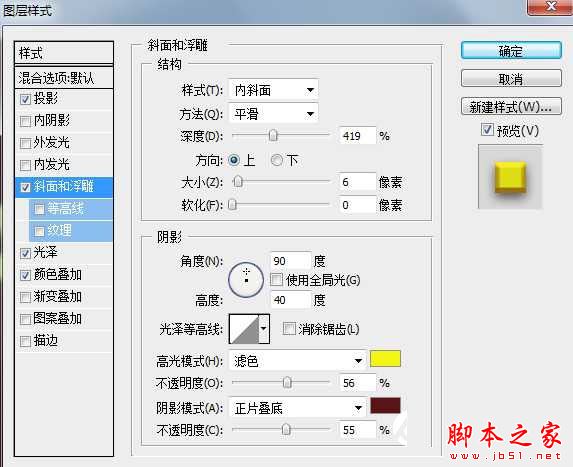Enable the 图案叠加 checkbox
Viewport: 573px width, 467px height.
tap(25, 319)
